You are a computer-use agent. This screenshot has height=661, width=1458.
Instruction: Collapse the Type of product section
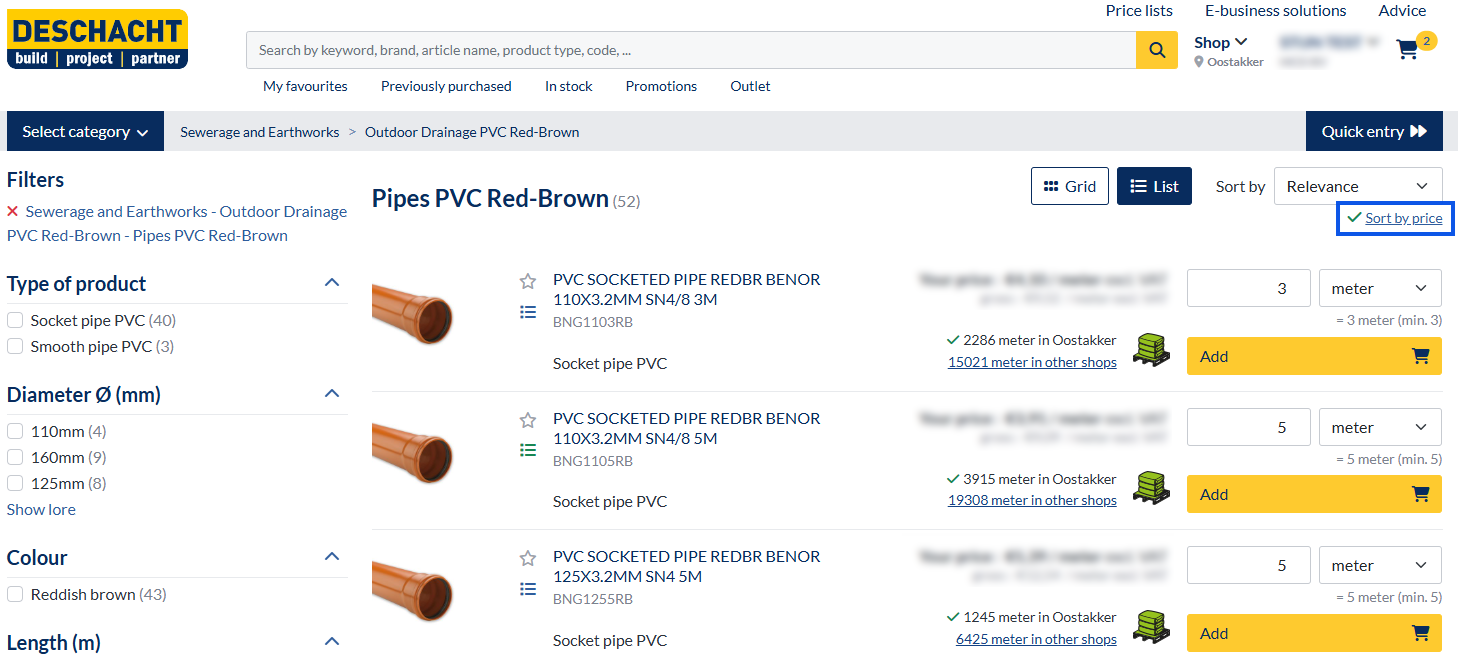[333, 283]
